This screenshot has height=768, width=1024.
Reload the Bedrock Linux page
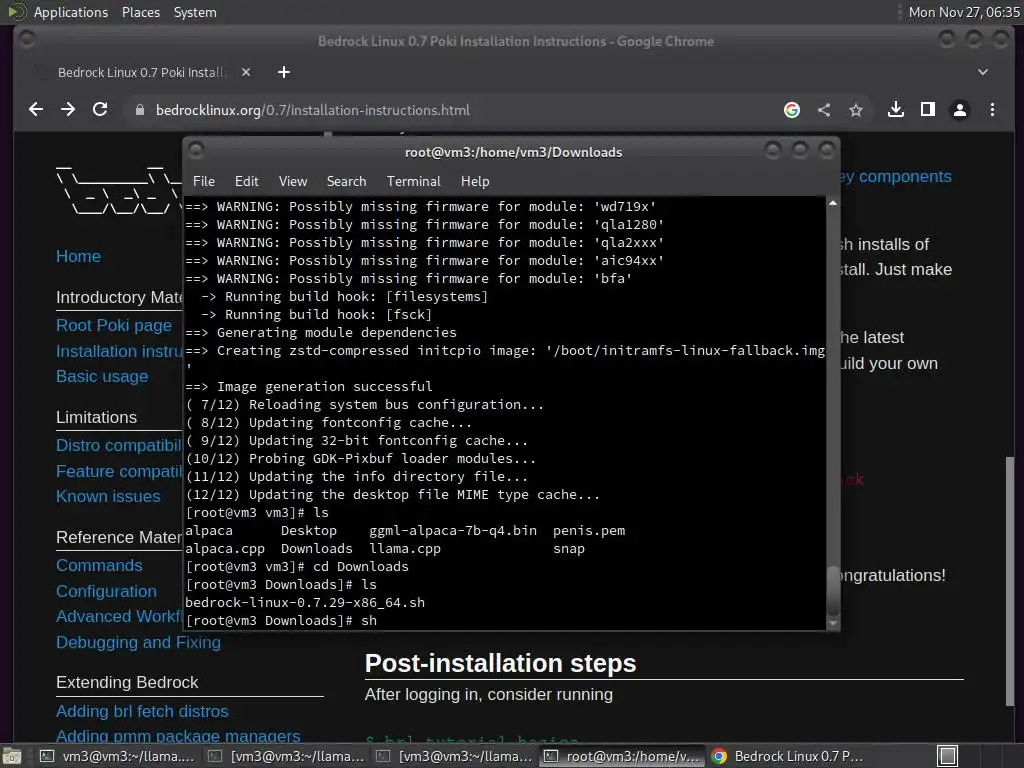click(100, 110)
